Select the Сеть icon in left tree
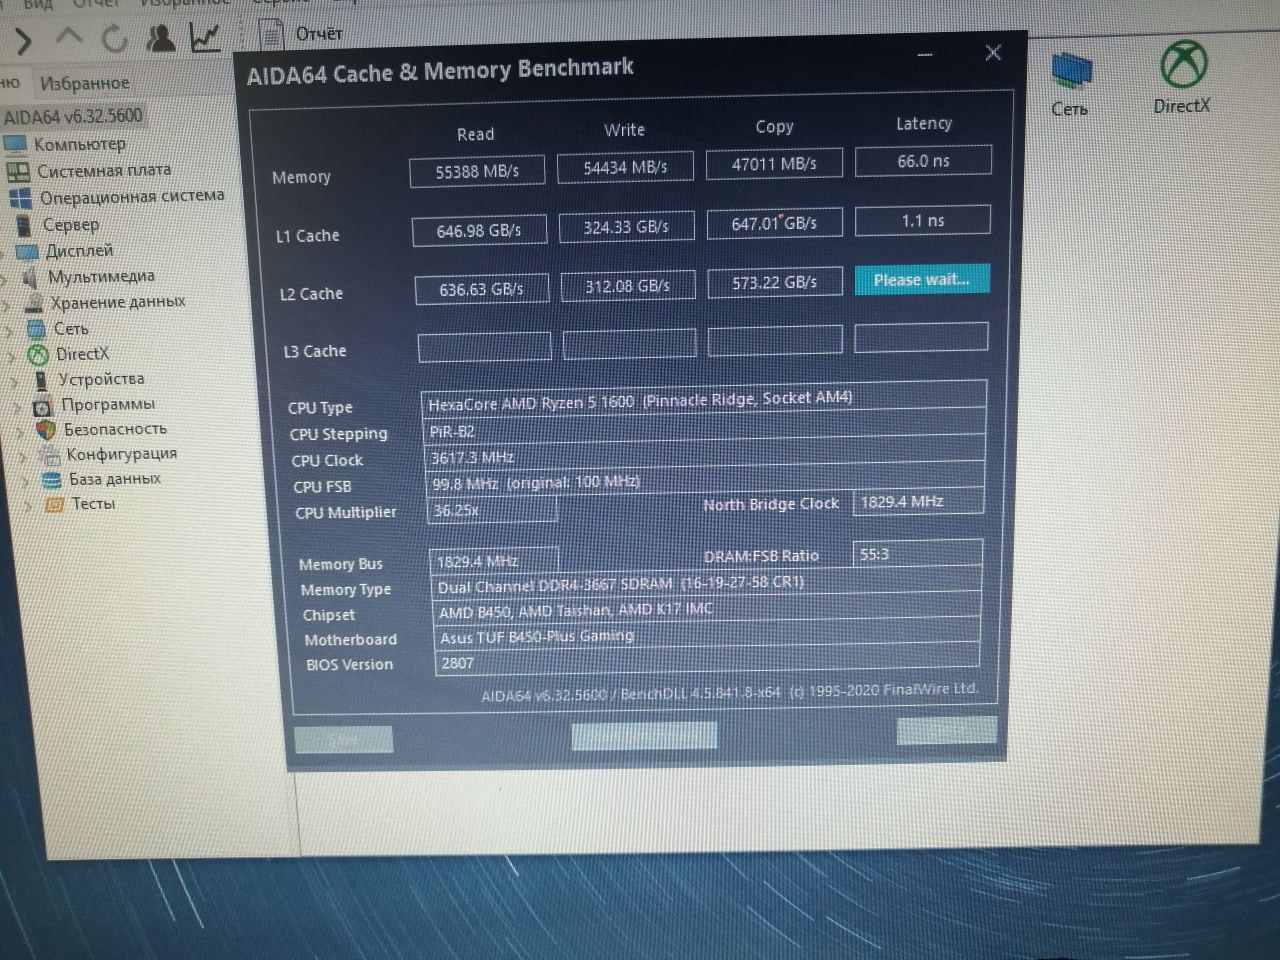1280x960 pixels. [37, 329]
